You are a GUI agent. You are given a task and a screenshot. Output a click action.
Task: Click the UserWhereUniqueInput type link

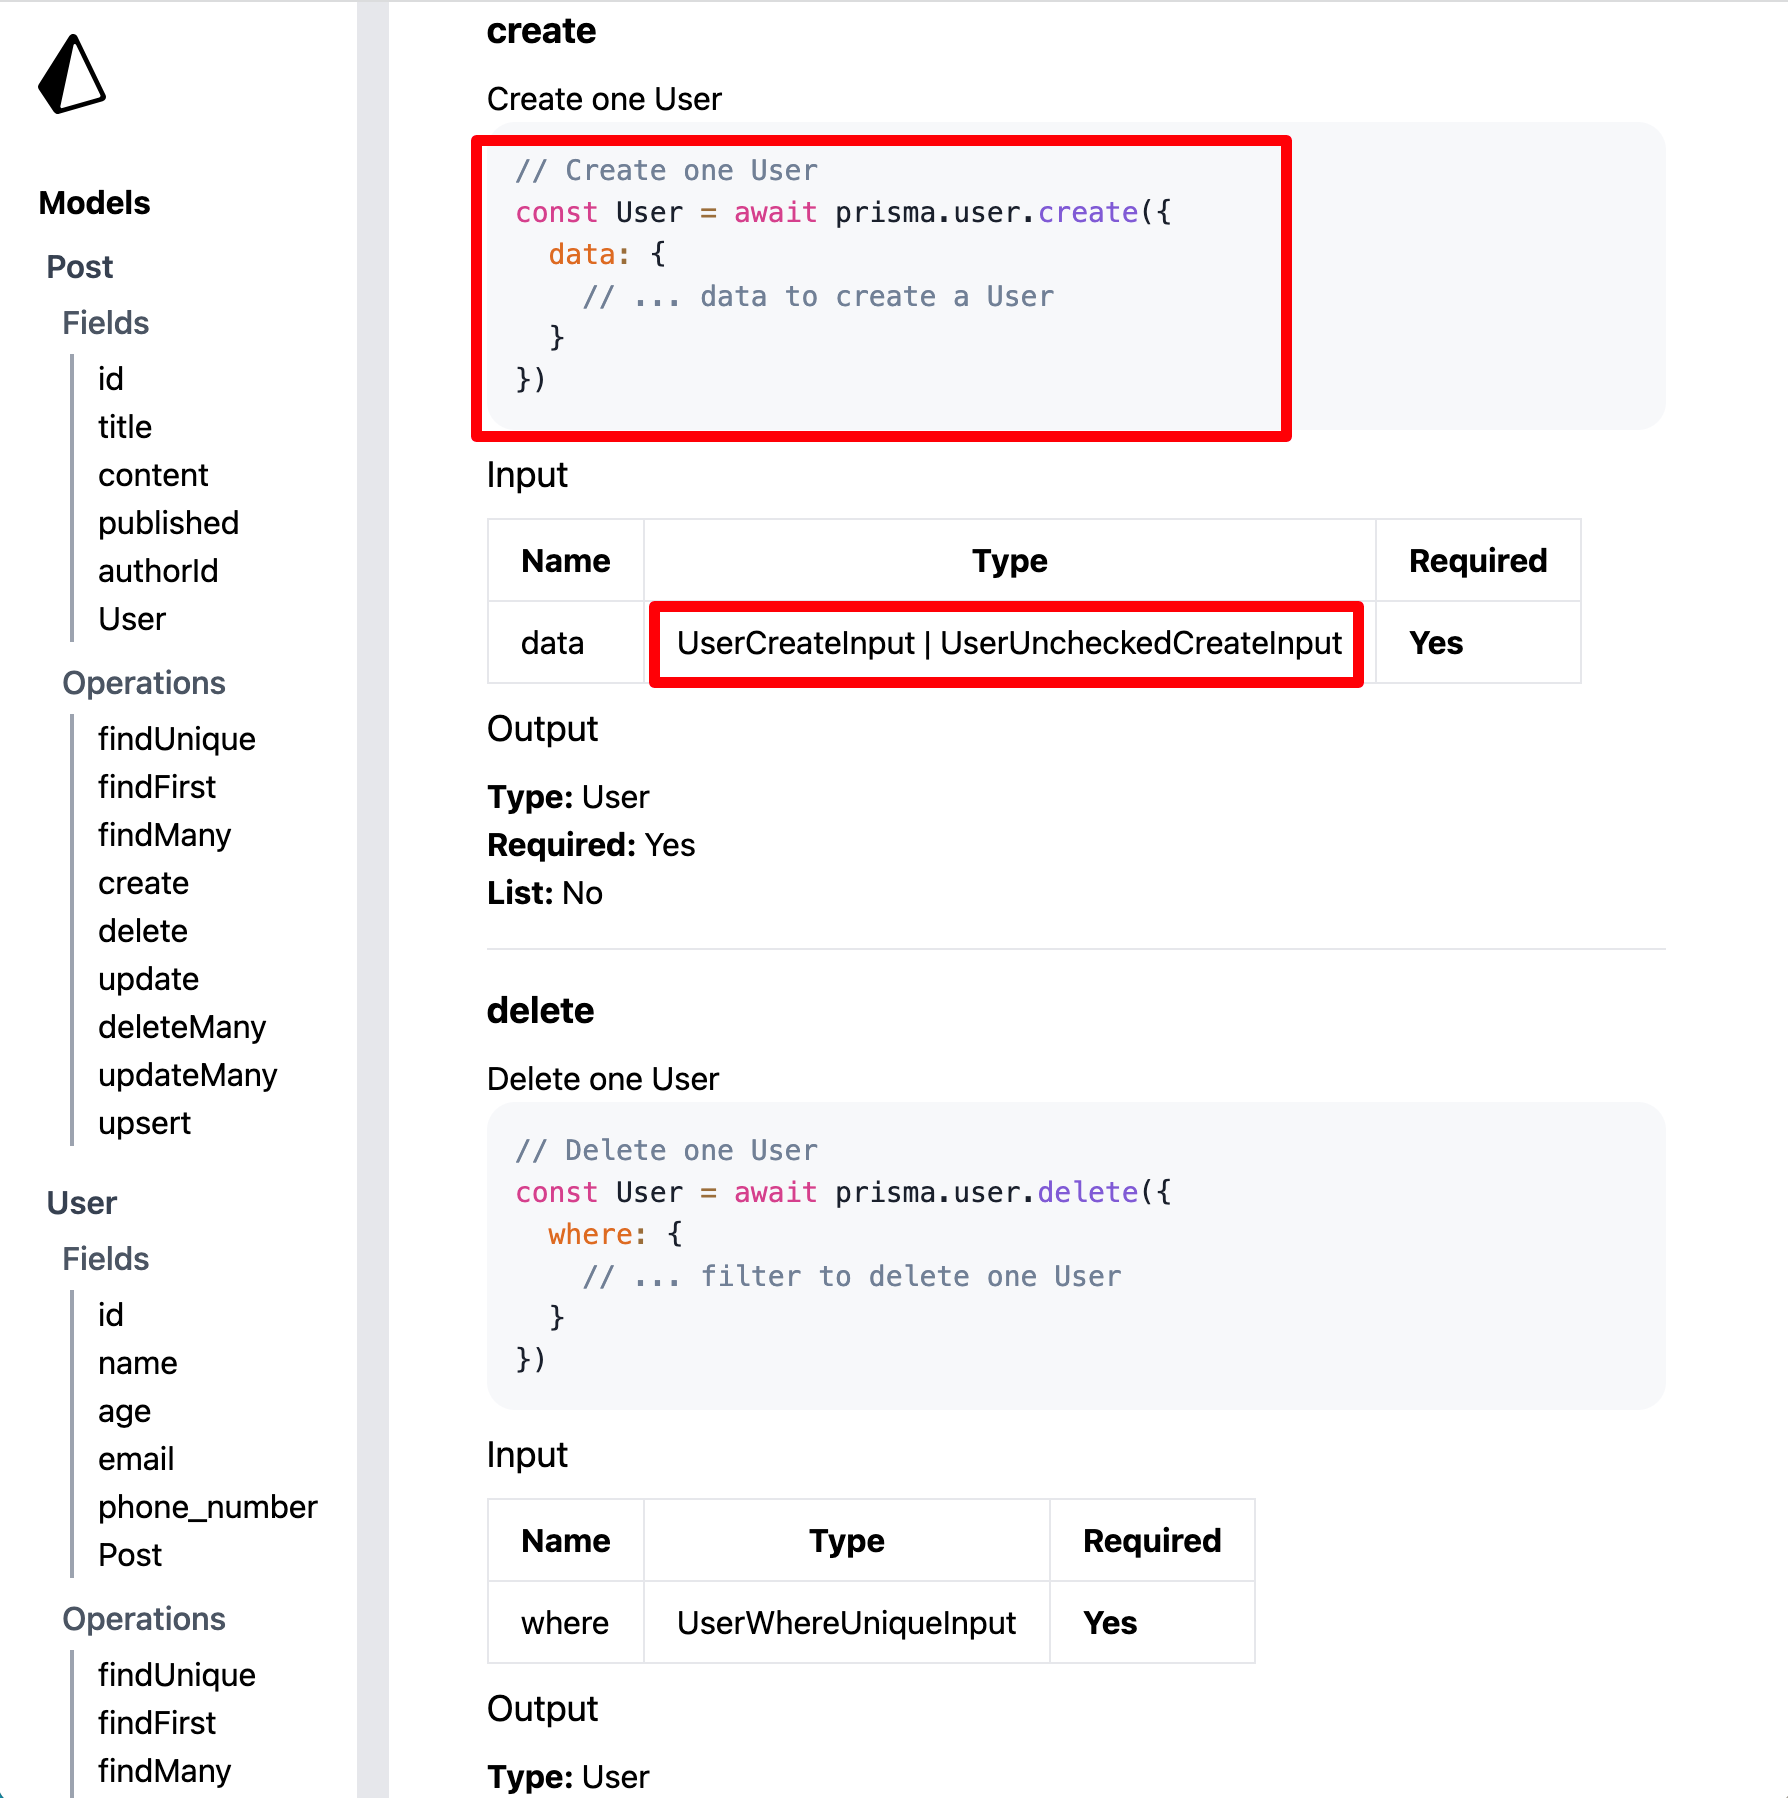846,1623
